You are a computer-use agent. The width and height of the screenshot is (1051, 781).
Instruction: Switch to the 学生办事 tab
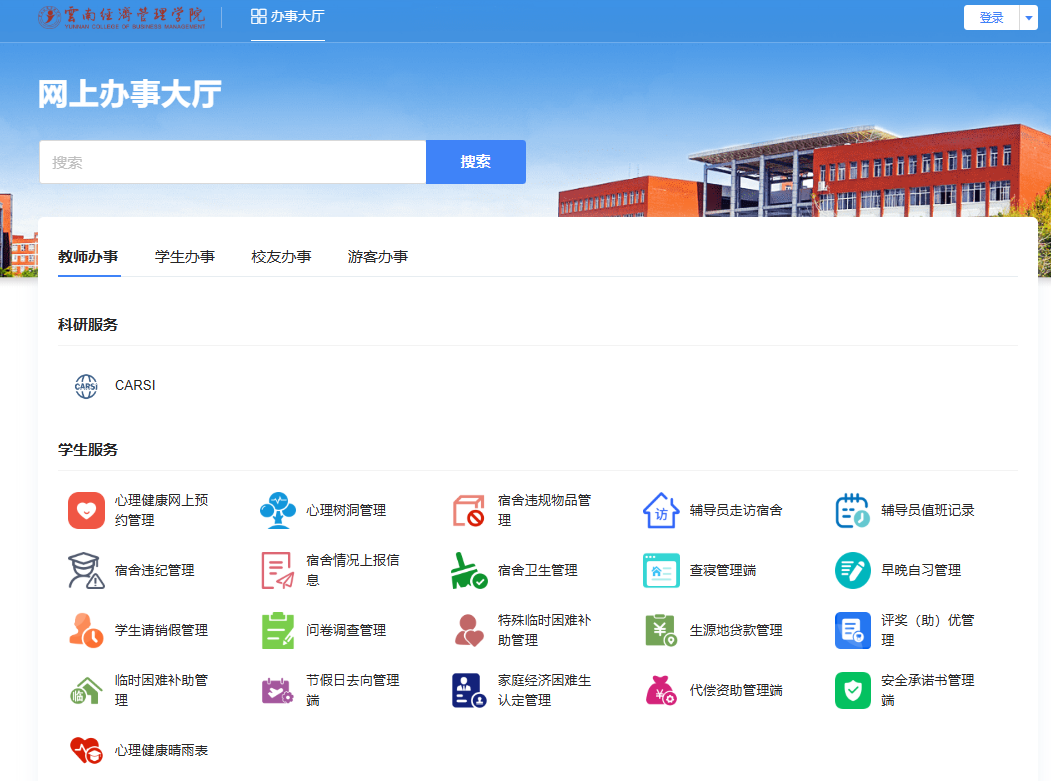(184, 256)
